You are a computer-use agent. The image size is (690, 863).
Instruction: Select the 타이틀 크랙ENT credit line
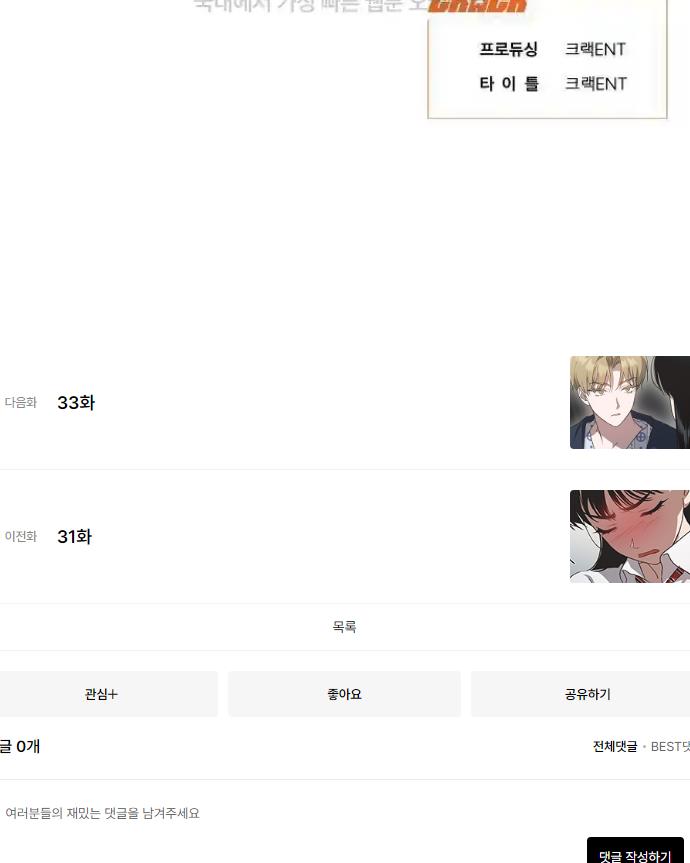[x=552, y=83]
